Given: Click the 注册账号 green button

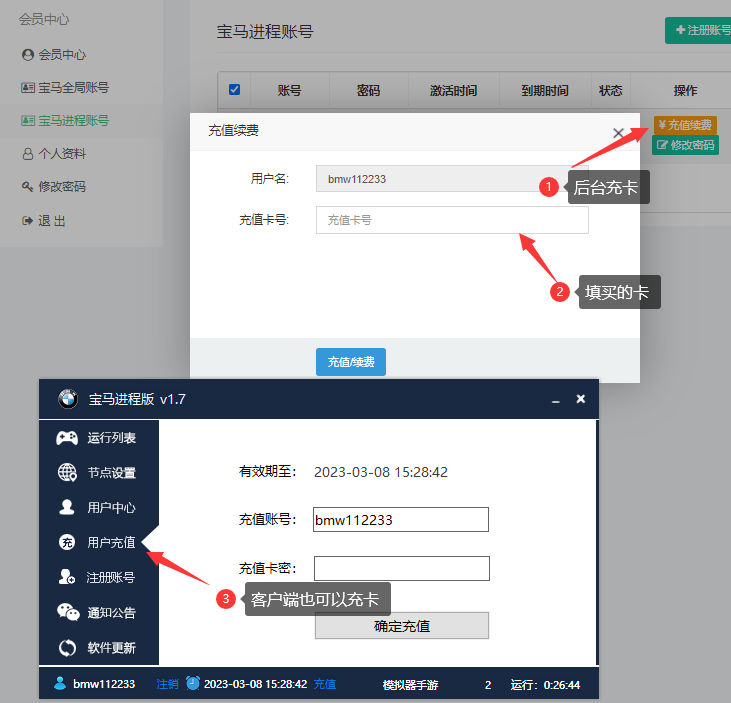Looking at the screenshot, I should click(698, 30).
